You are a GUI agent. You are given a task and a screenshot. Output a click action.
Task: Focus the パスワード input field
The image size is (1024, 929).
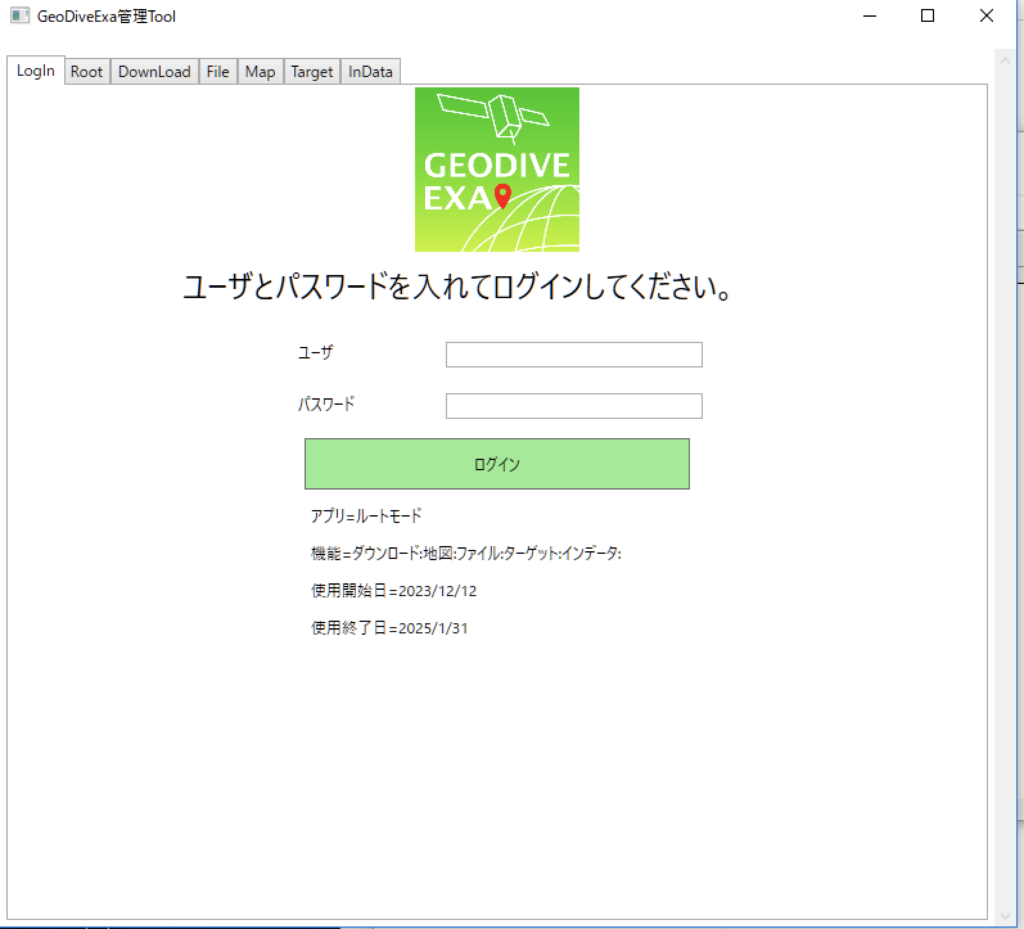click(x=574, y=405)
